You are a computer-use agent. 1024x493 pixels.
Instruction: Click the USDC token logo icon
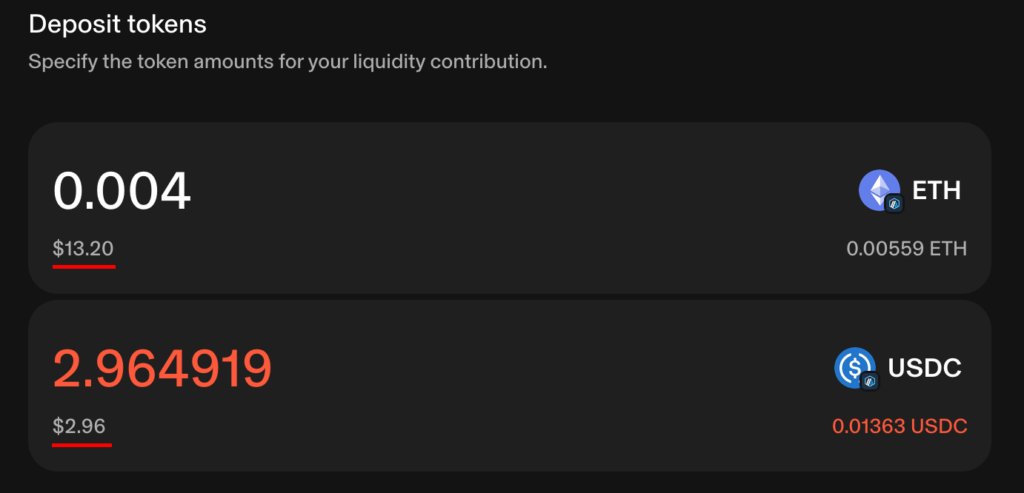(853, 367)
